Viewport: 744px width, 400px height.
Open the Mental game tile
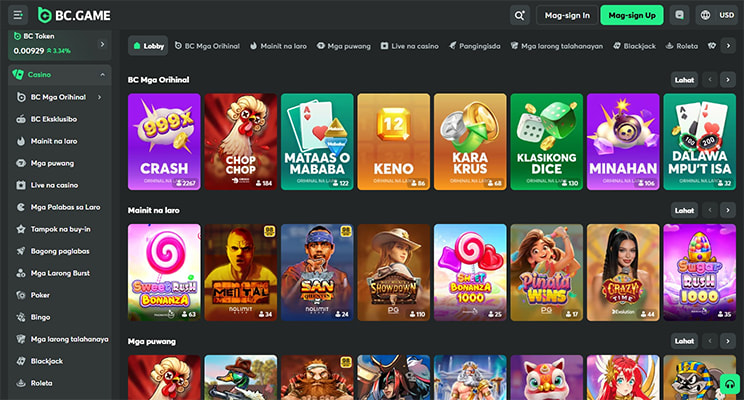pos(241,272)
